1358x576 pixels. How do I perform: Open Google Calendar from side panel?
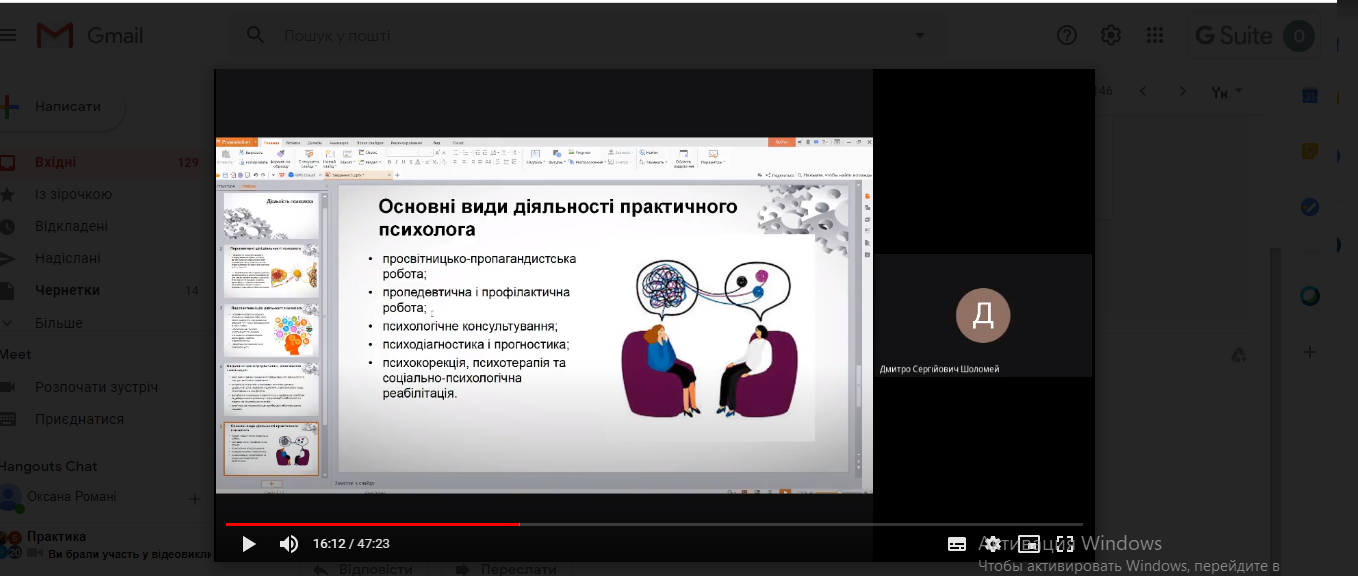click(1309, 96)
